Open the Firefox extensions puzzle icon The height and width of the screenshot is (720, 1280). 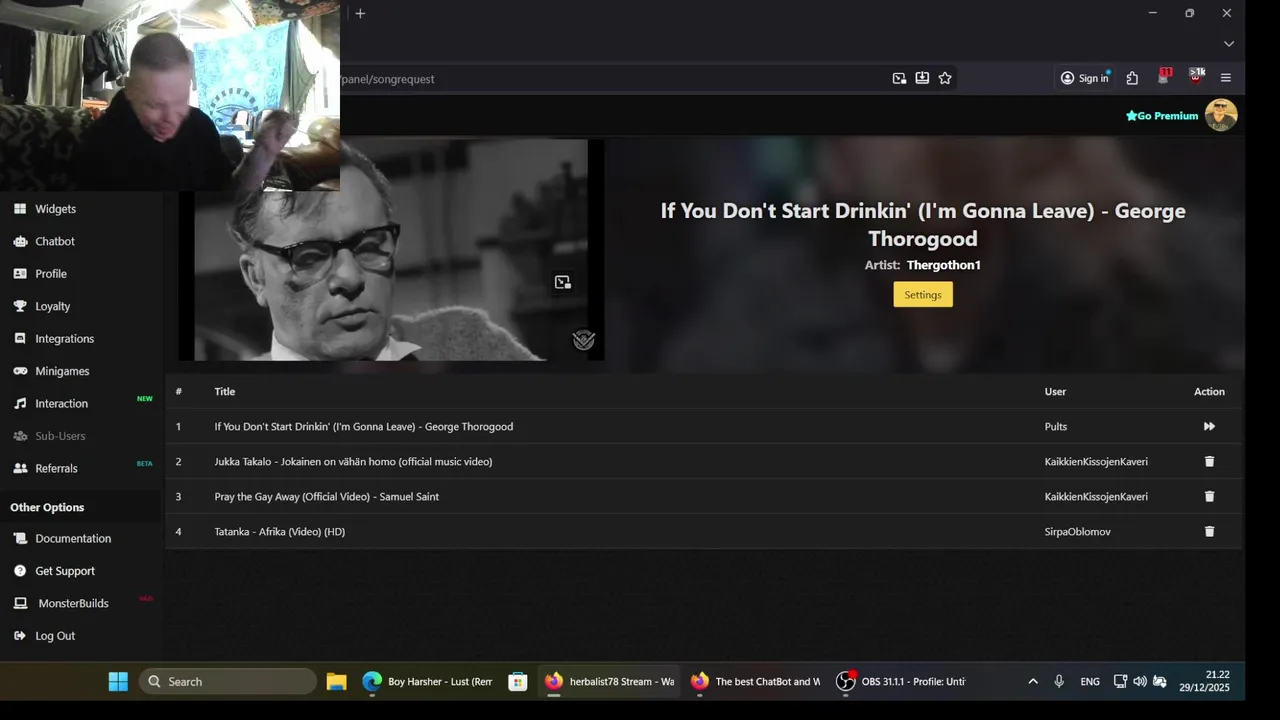pyautogui.click(x=1132, y=78)
